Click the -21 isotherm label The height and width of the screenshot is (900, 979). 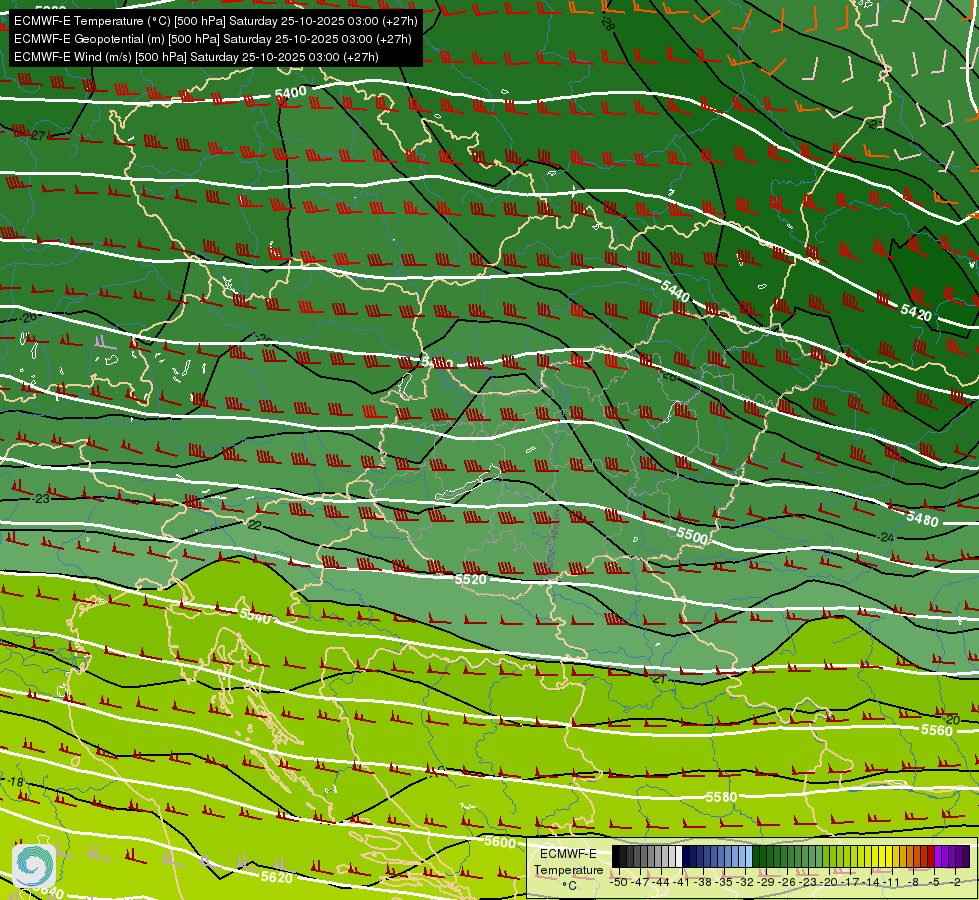click(x=658, y=679)
